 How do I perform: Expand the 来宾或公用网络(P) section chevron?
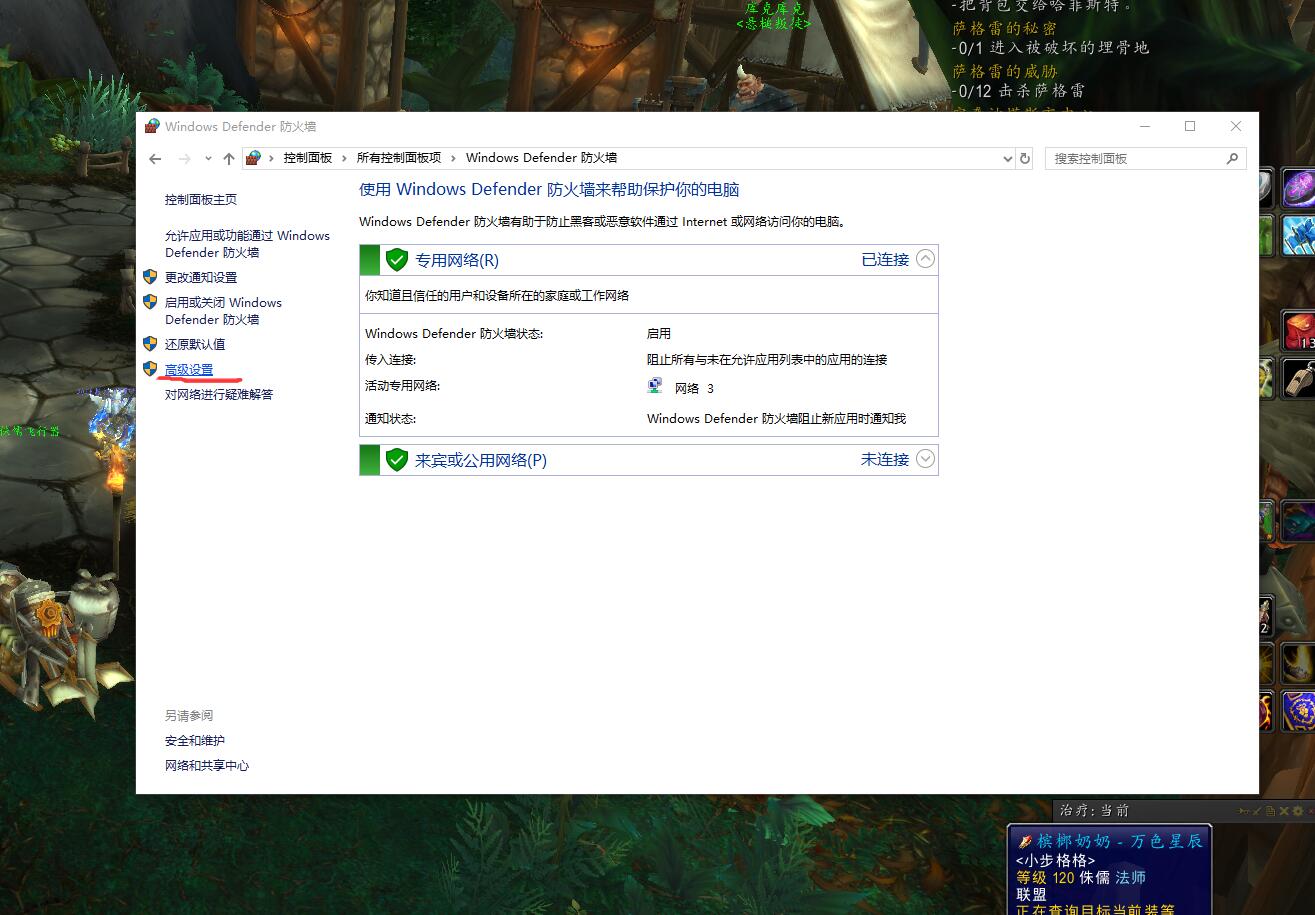coord(926,459)
